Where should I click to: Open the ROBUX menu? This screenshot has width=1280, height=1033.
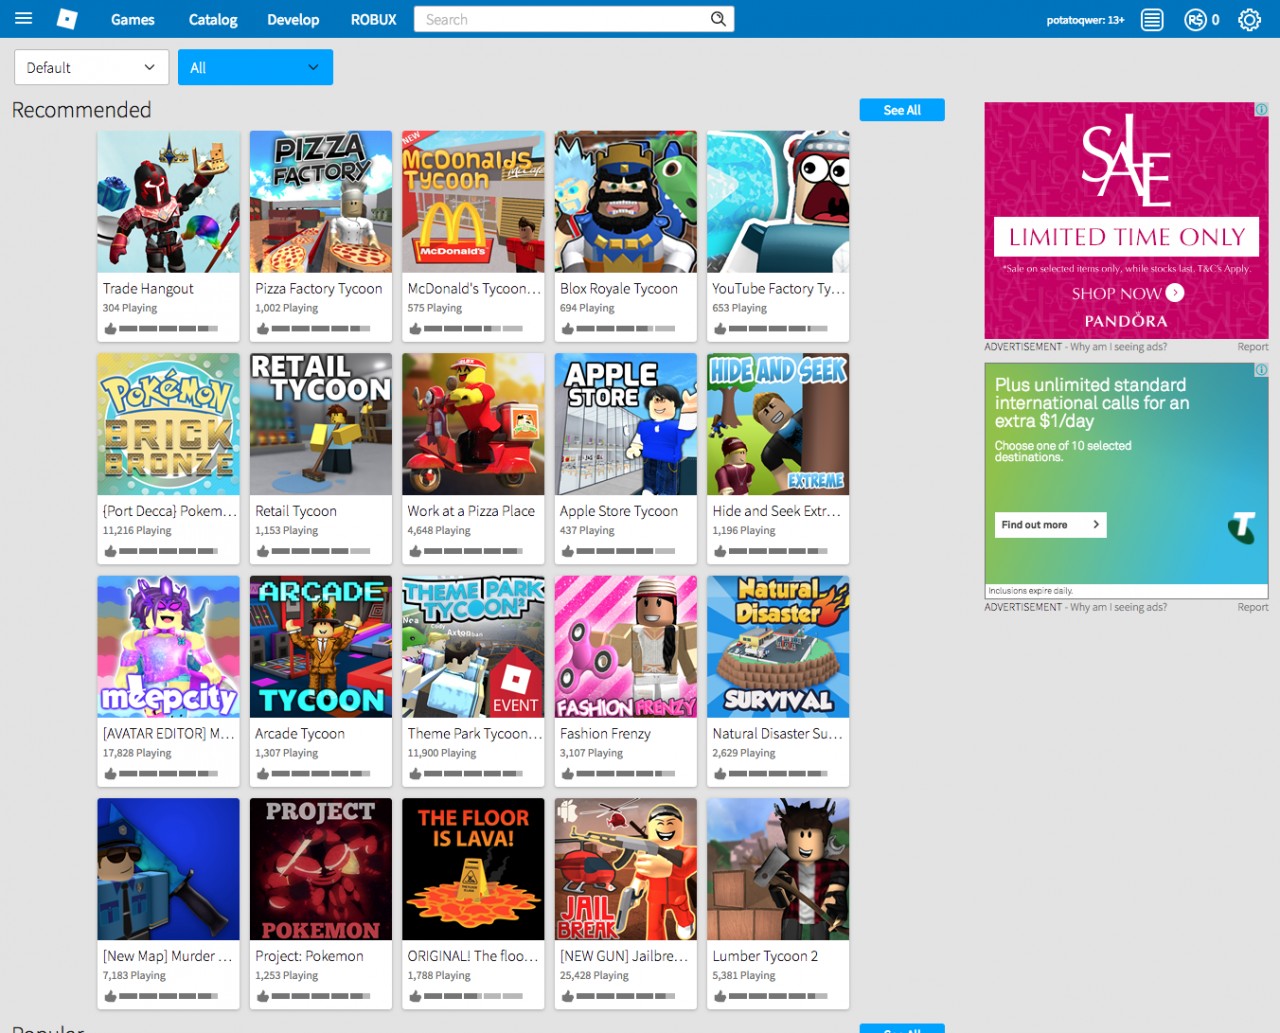pyautogui.click(x=373, y=19)
